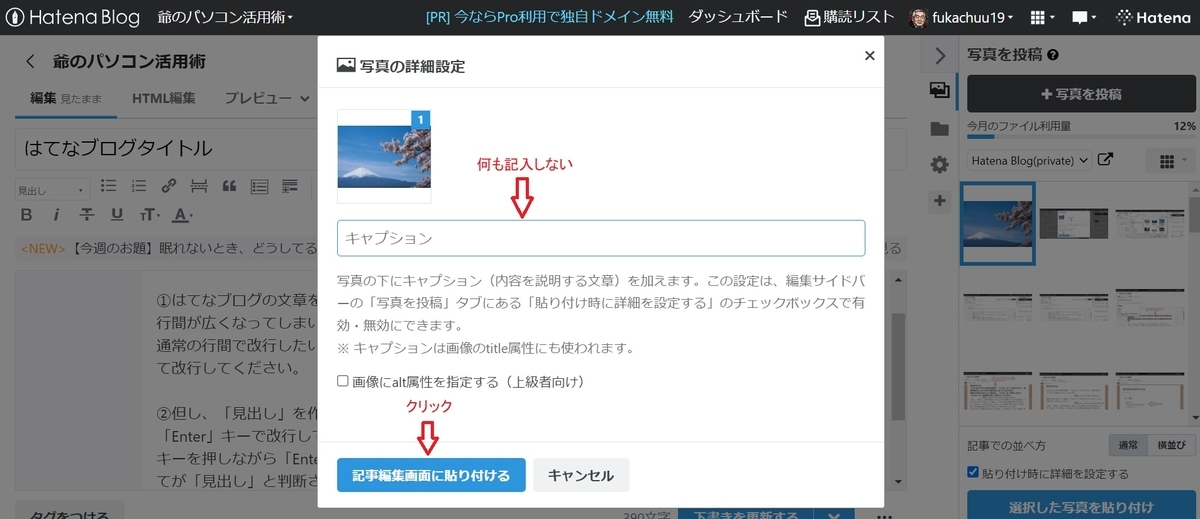Insert a bulleted list
The image size is (1200, 519).
109,186
